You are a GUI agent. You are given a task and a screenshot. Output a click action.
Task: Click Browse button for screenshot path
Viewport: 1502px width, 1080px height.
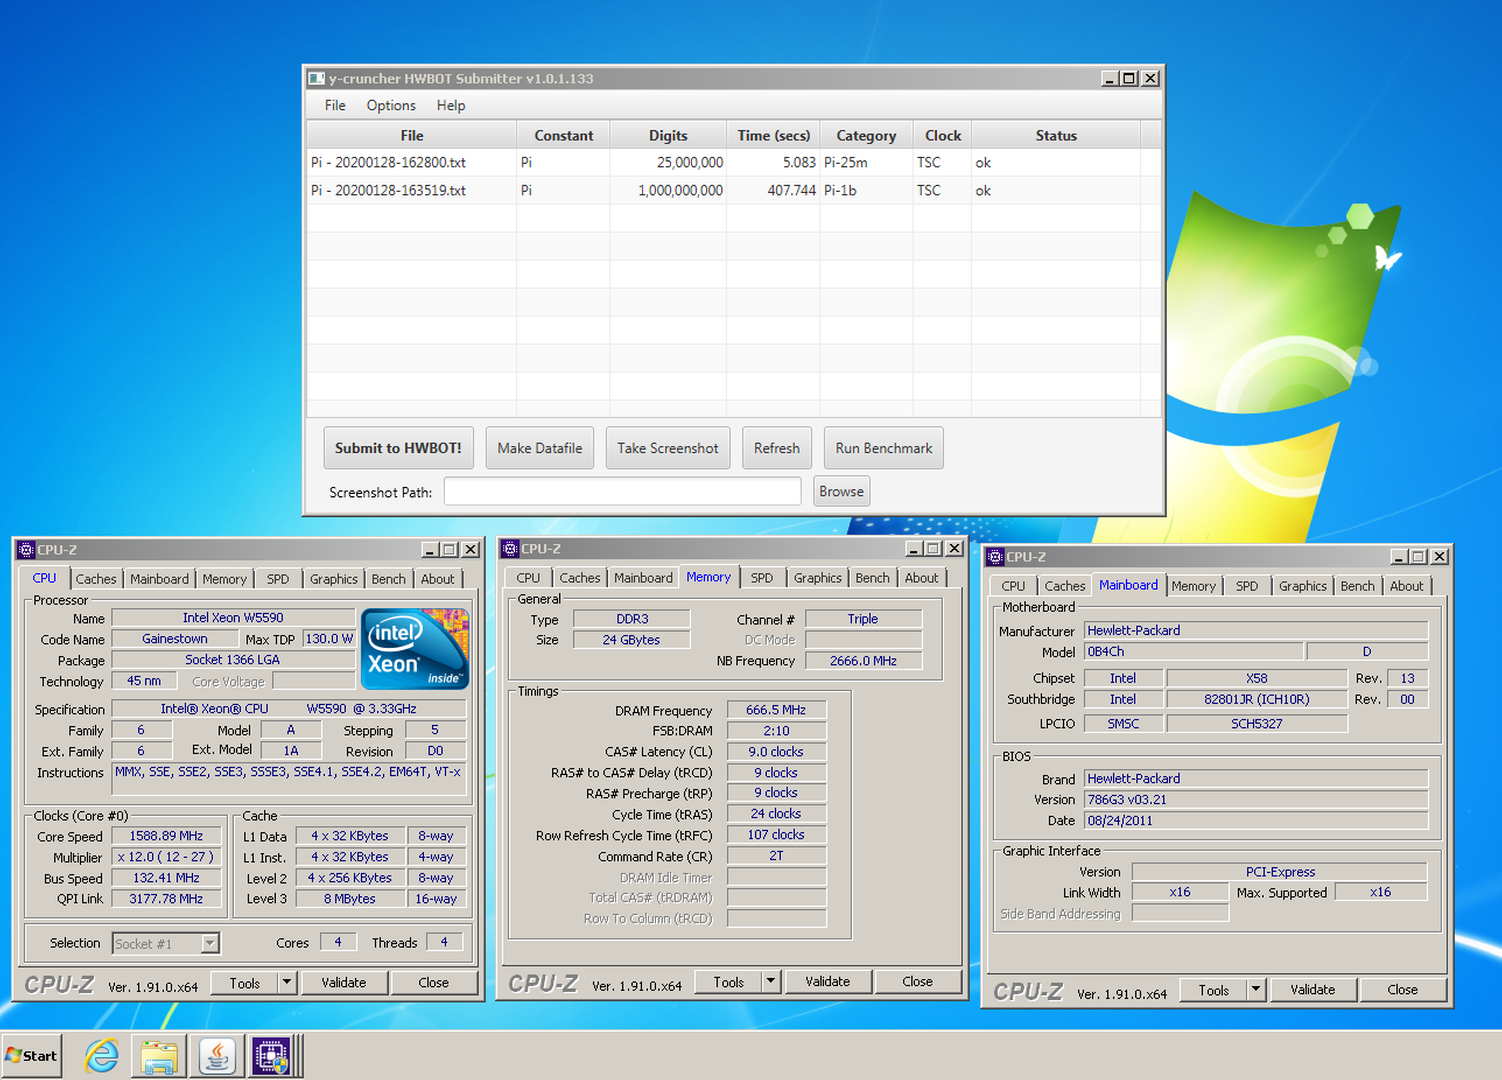coord(842,491)
